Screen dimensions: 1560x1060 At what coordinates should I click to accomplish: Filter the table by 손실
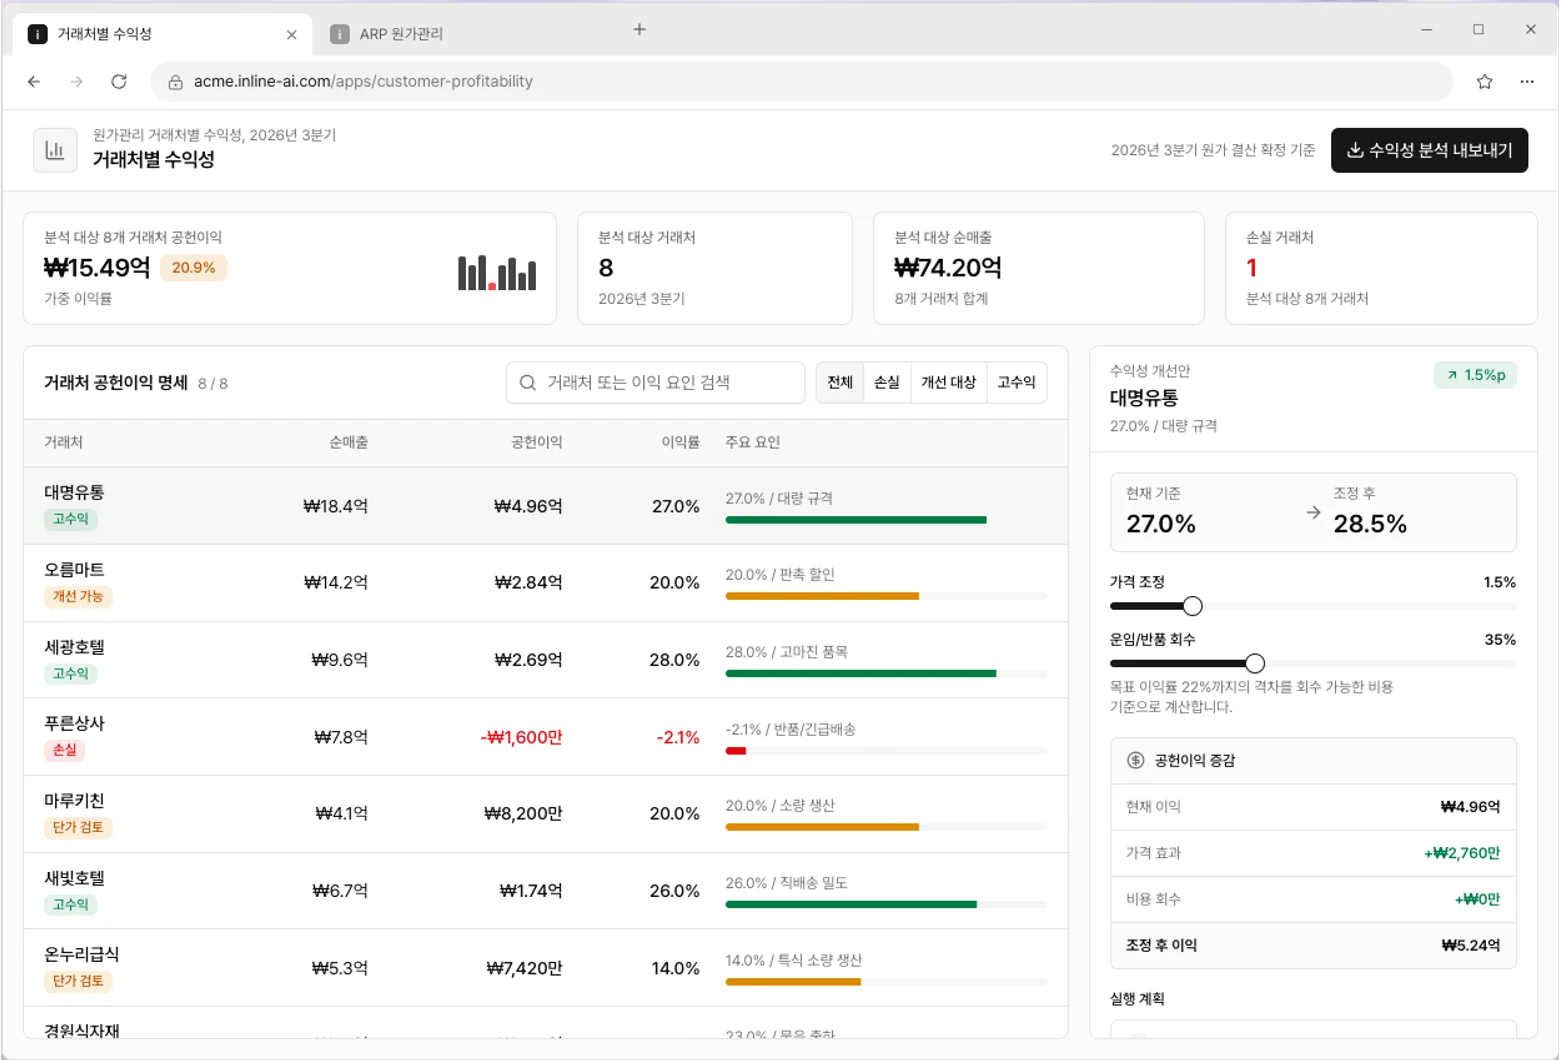[x=887, y=382]
